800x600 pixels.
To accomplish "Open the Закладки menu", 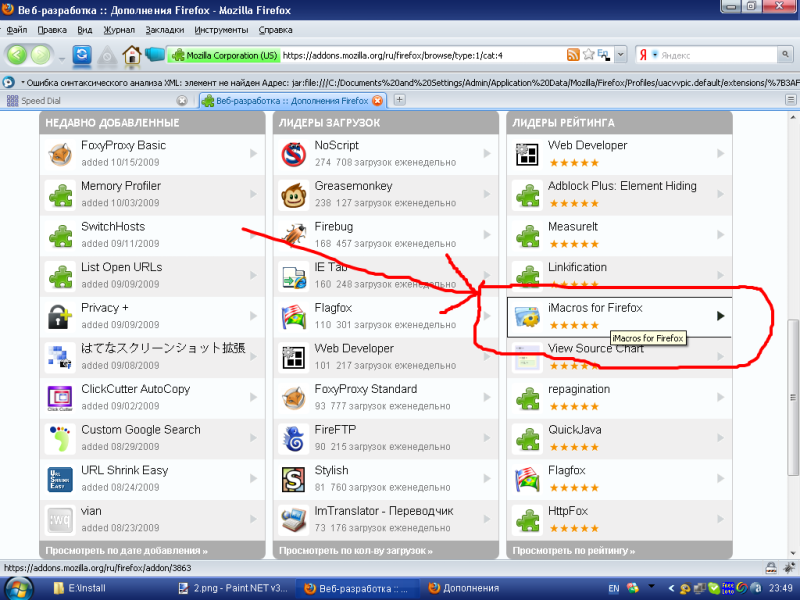I will tap(164, 30).
